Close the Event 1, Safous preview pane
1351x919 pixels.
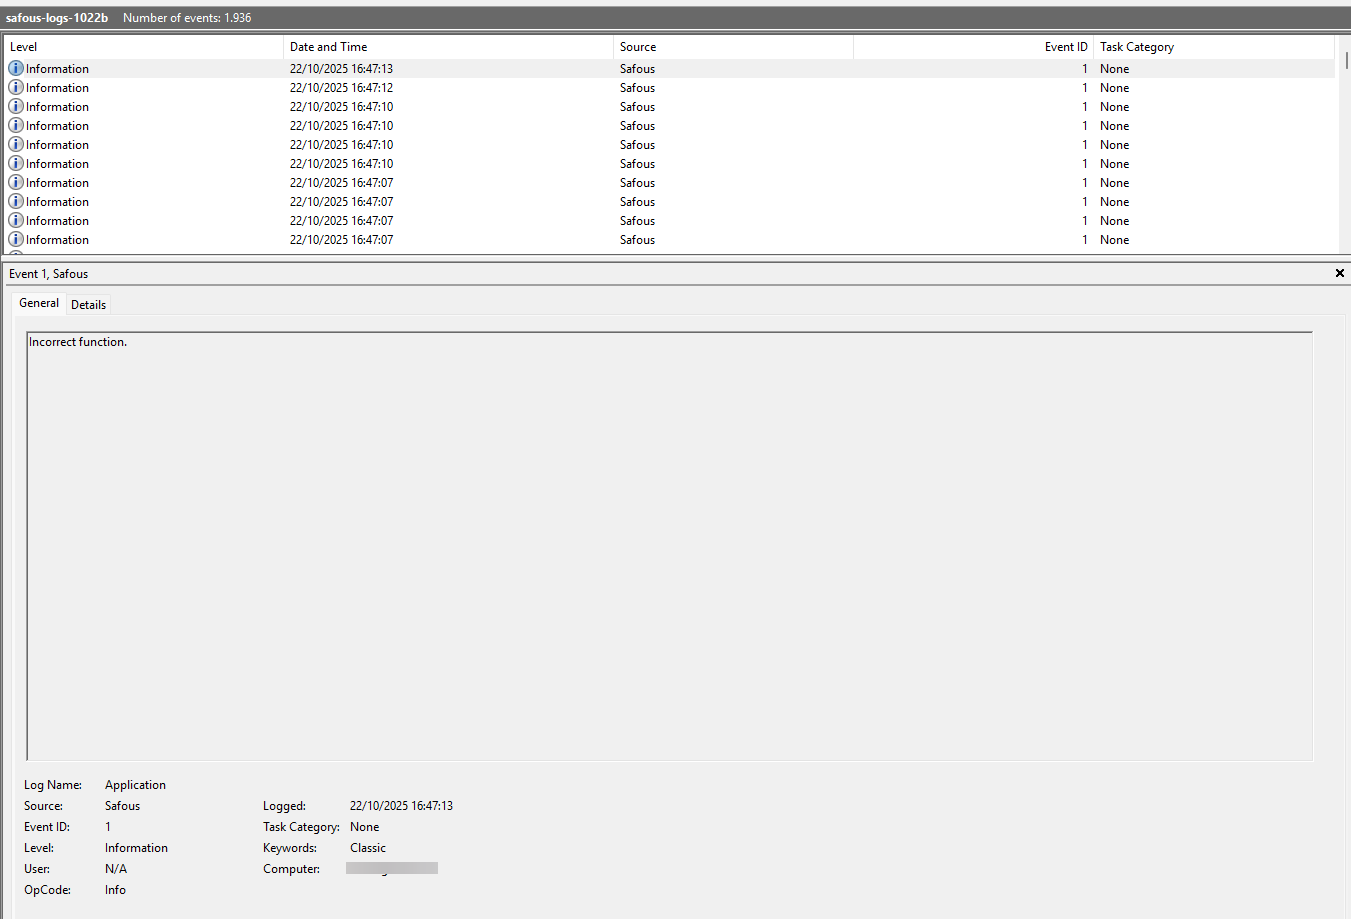click(x=1339, y=273)
